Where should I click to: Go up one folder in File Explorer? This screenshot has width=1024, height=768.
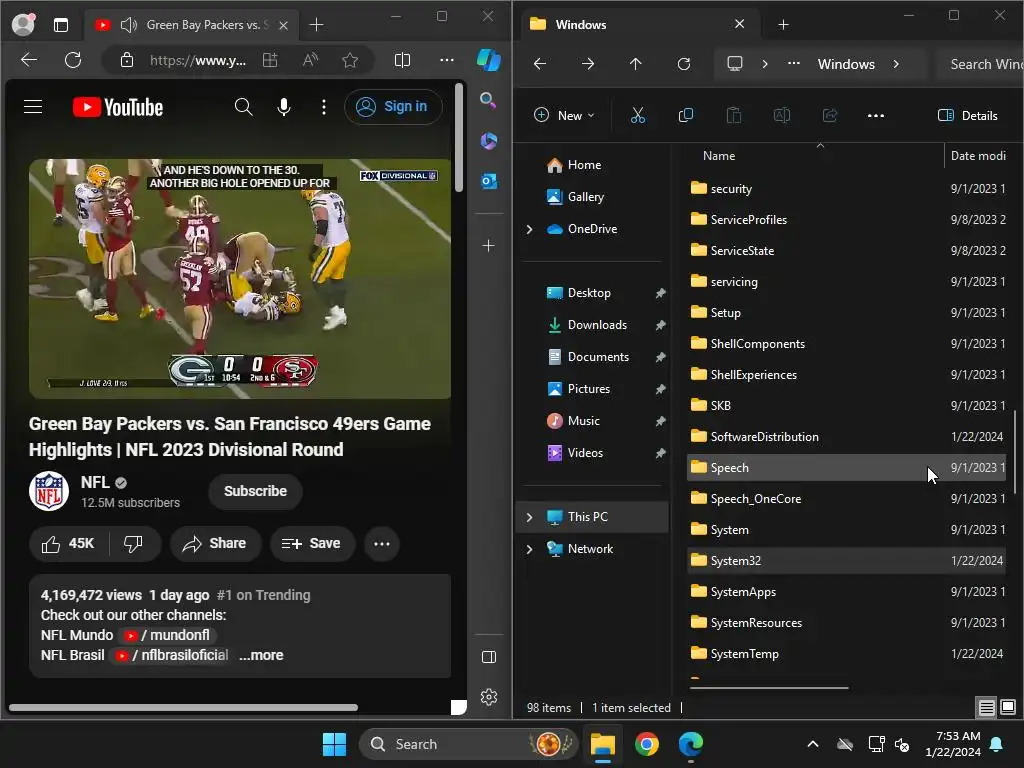(x=635, y=63)
